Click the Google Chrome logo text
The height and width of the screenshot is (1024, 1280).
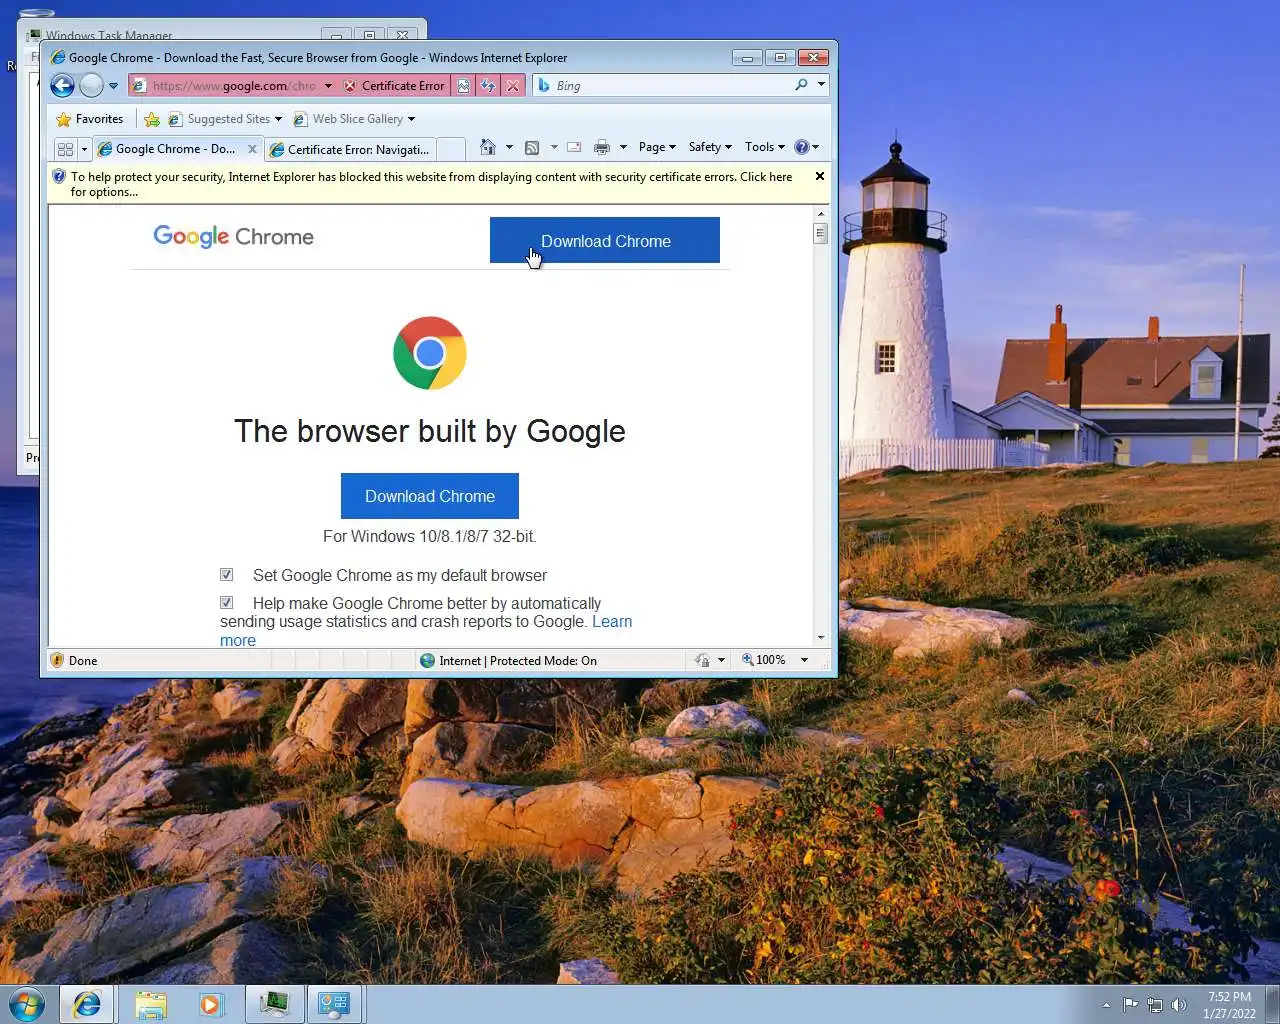pyautogui.click(x=234, y=237)
